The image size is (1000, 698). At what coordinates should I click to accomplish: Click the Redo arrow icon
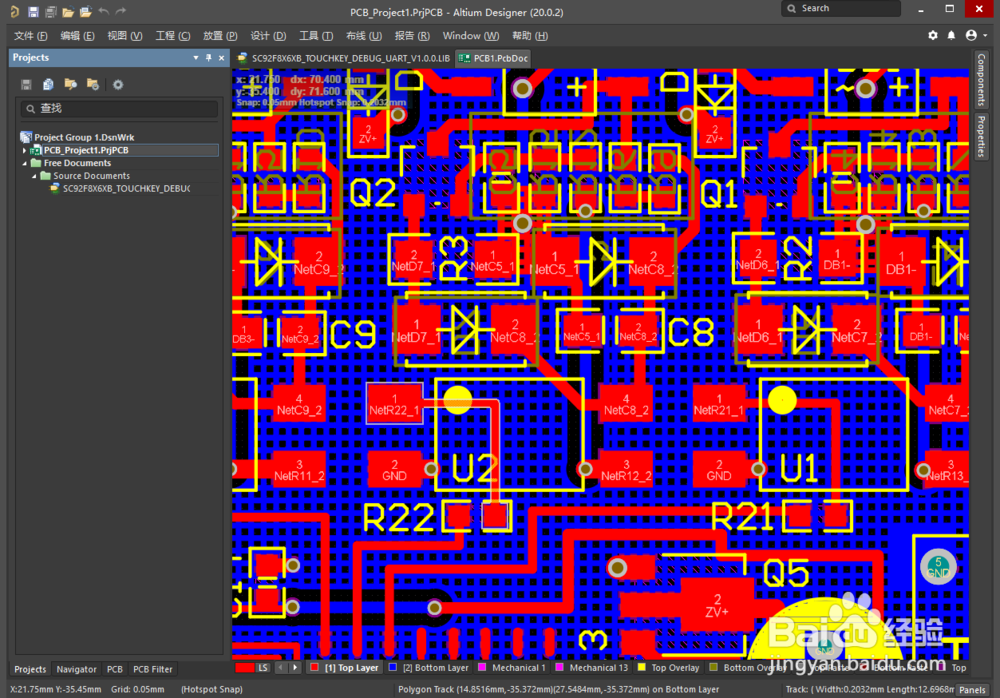pyautogui.click(x=121, y=11)
